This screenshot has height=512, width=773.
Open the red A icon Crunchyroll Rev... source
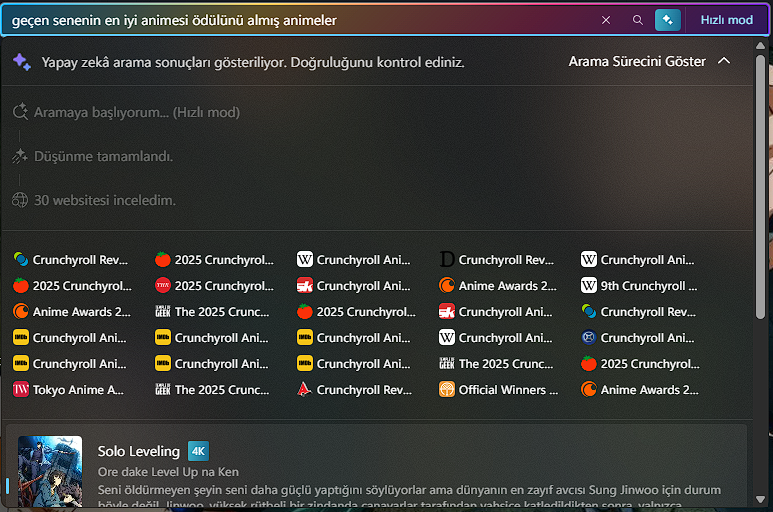[354, 390]
